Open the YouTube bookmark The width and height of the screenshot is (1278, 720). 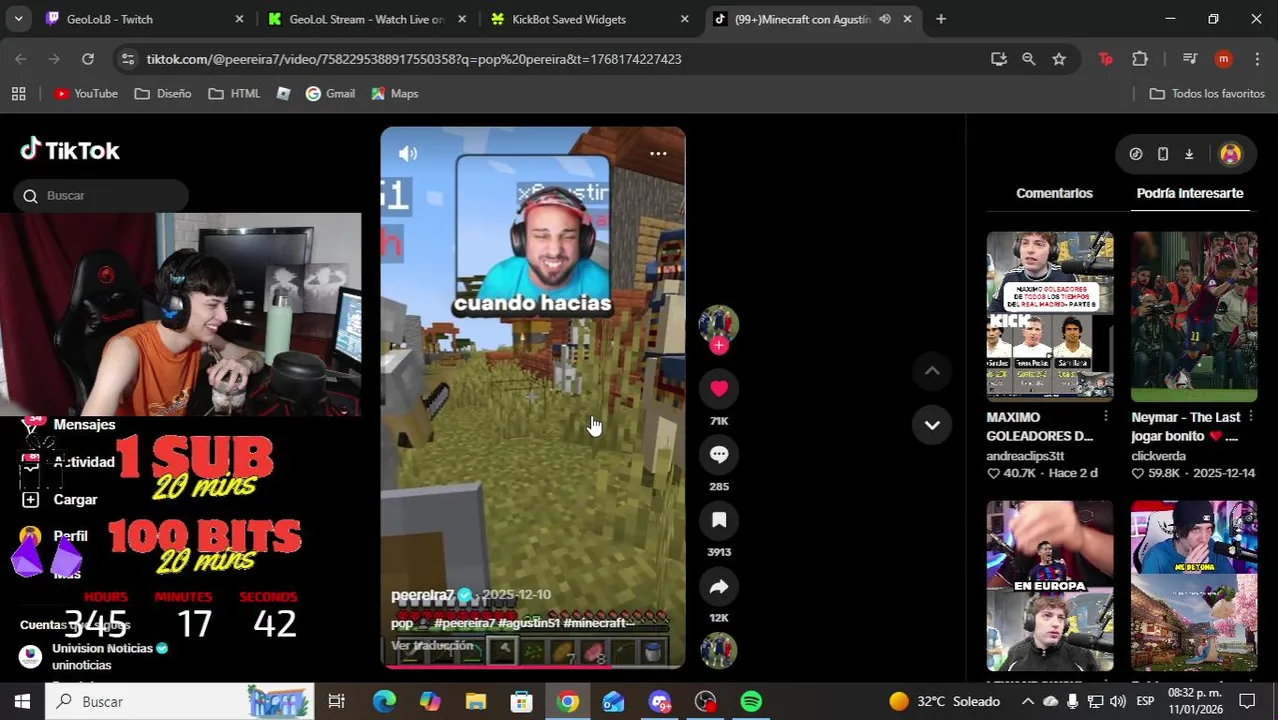86,93
